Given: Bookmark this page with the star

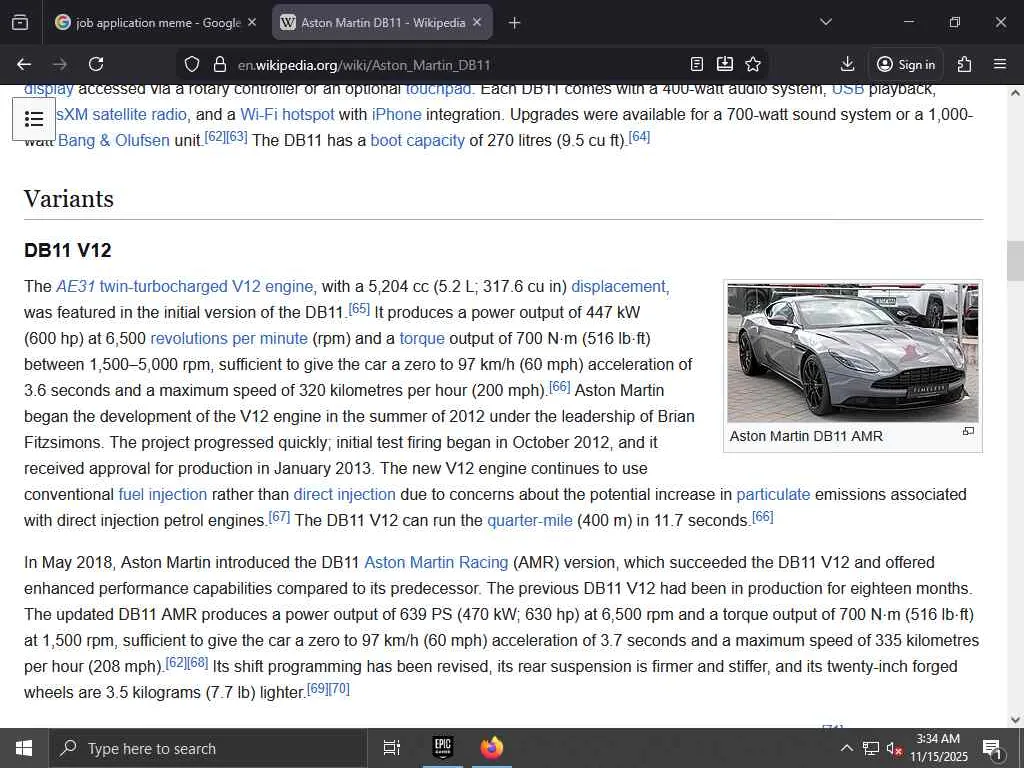Looking at the screenshot, I should pyautogui.click(x=753, y=65).
